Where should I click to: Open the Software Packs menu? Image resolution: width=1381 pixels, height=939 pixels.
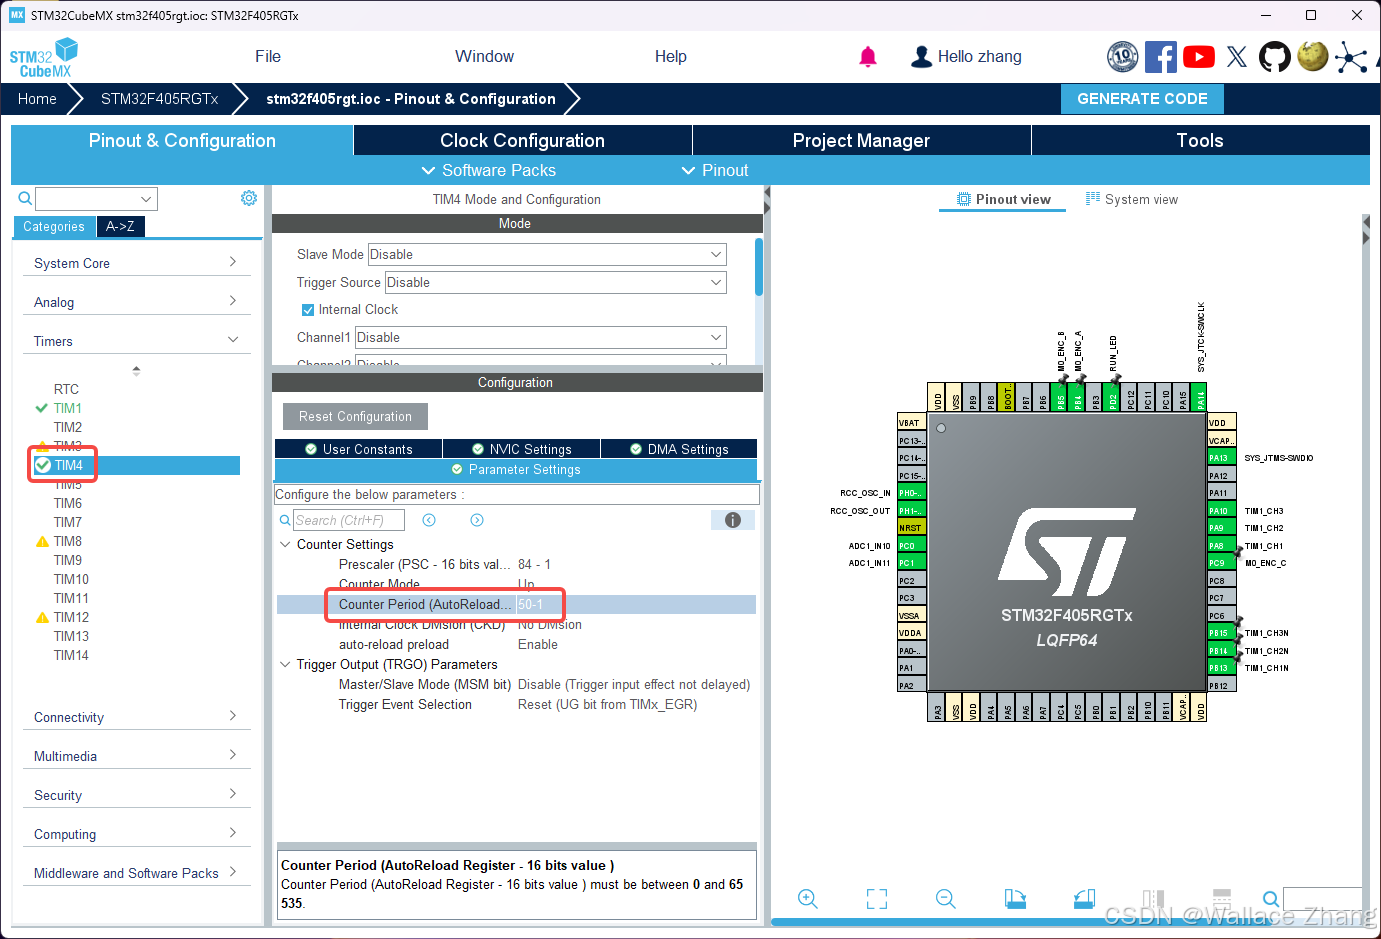(x=488, y=170)
